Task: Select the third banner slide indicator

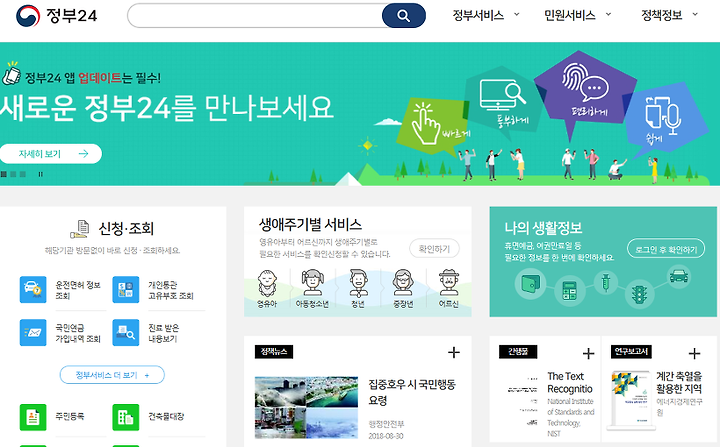Action: coord(23,174)
